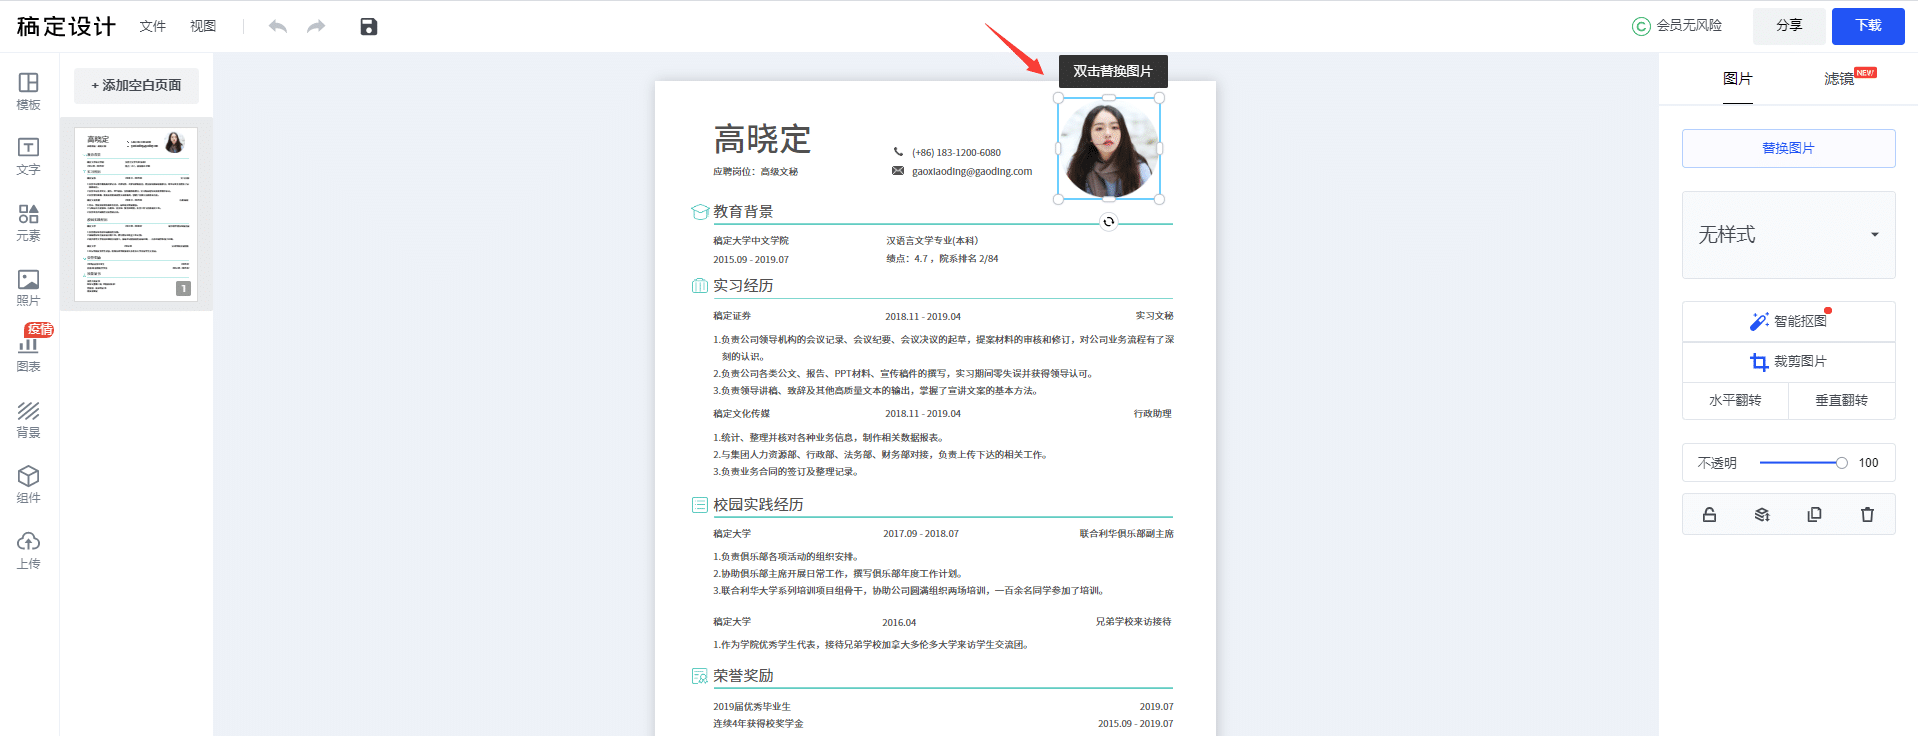
Task: Click the 替换图片 button
Action: coord(1788,148)
